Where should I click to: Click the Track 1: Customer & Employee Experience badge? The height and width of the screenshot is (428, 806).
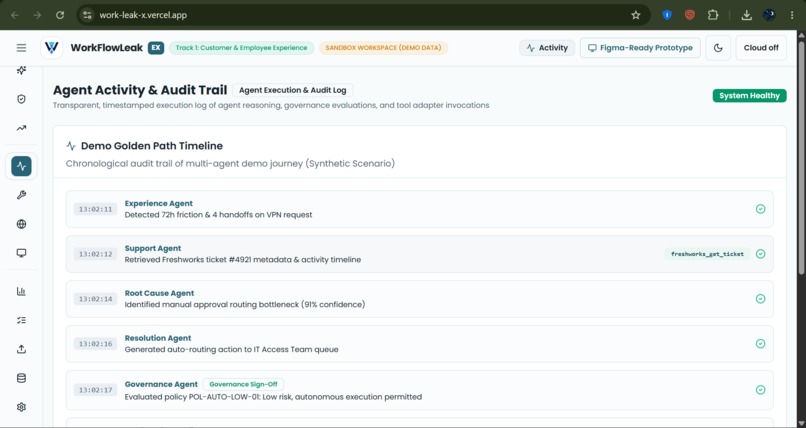tap(242, 48)
